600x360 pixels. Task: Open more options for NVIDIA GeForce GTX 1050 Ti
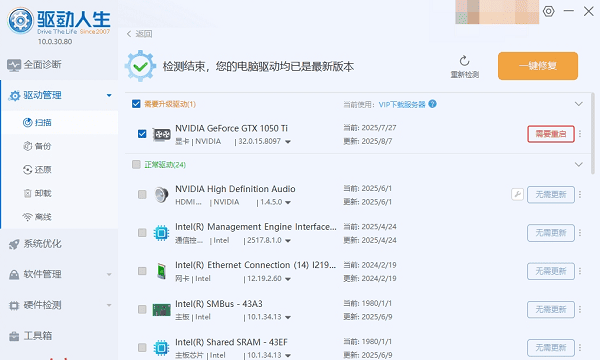pos(580,134)
